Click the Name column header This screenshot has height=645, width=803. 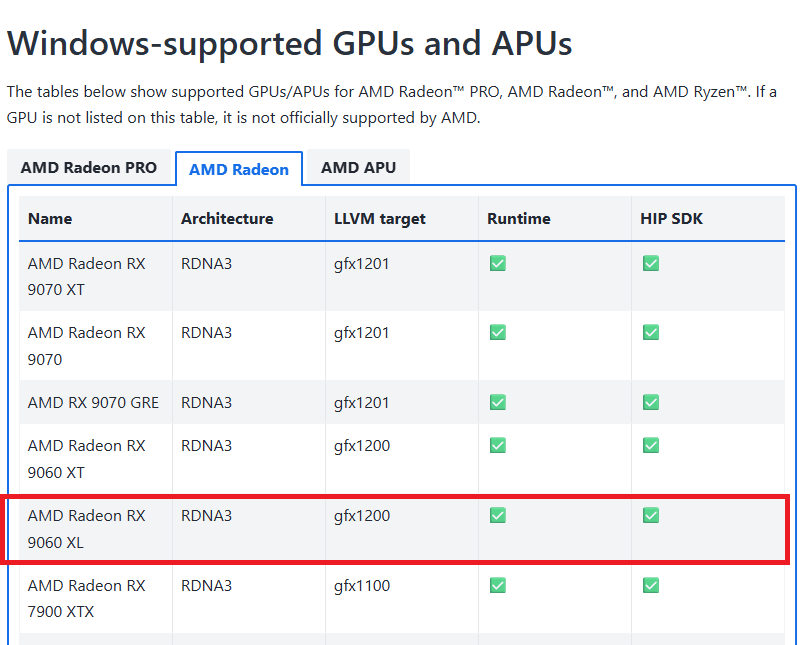[x=96, y=218]
